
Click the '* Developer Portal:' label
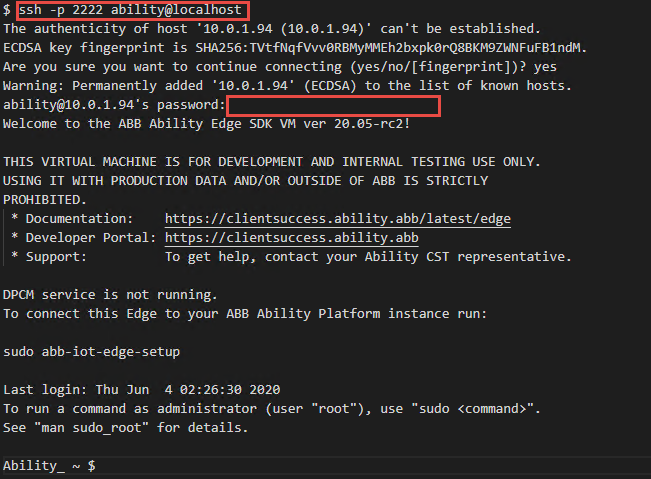[83, 237]
